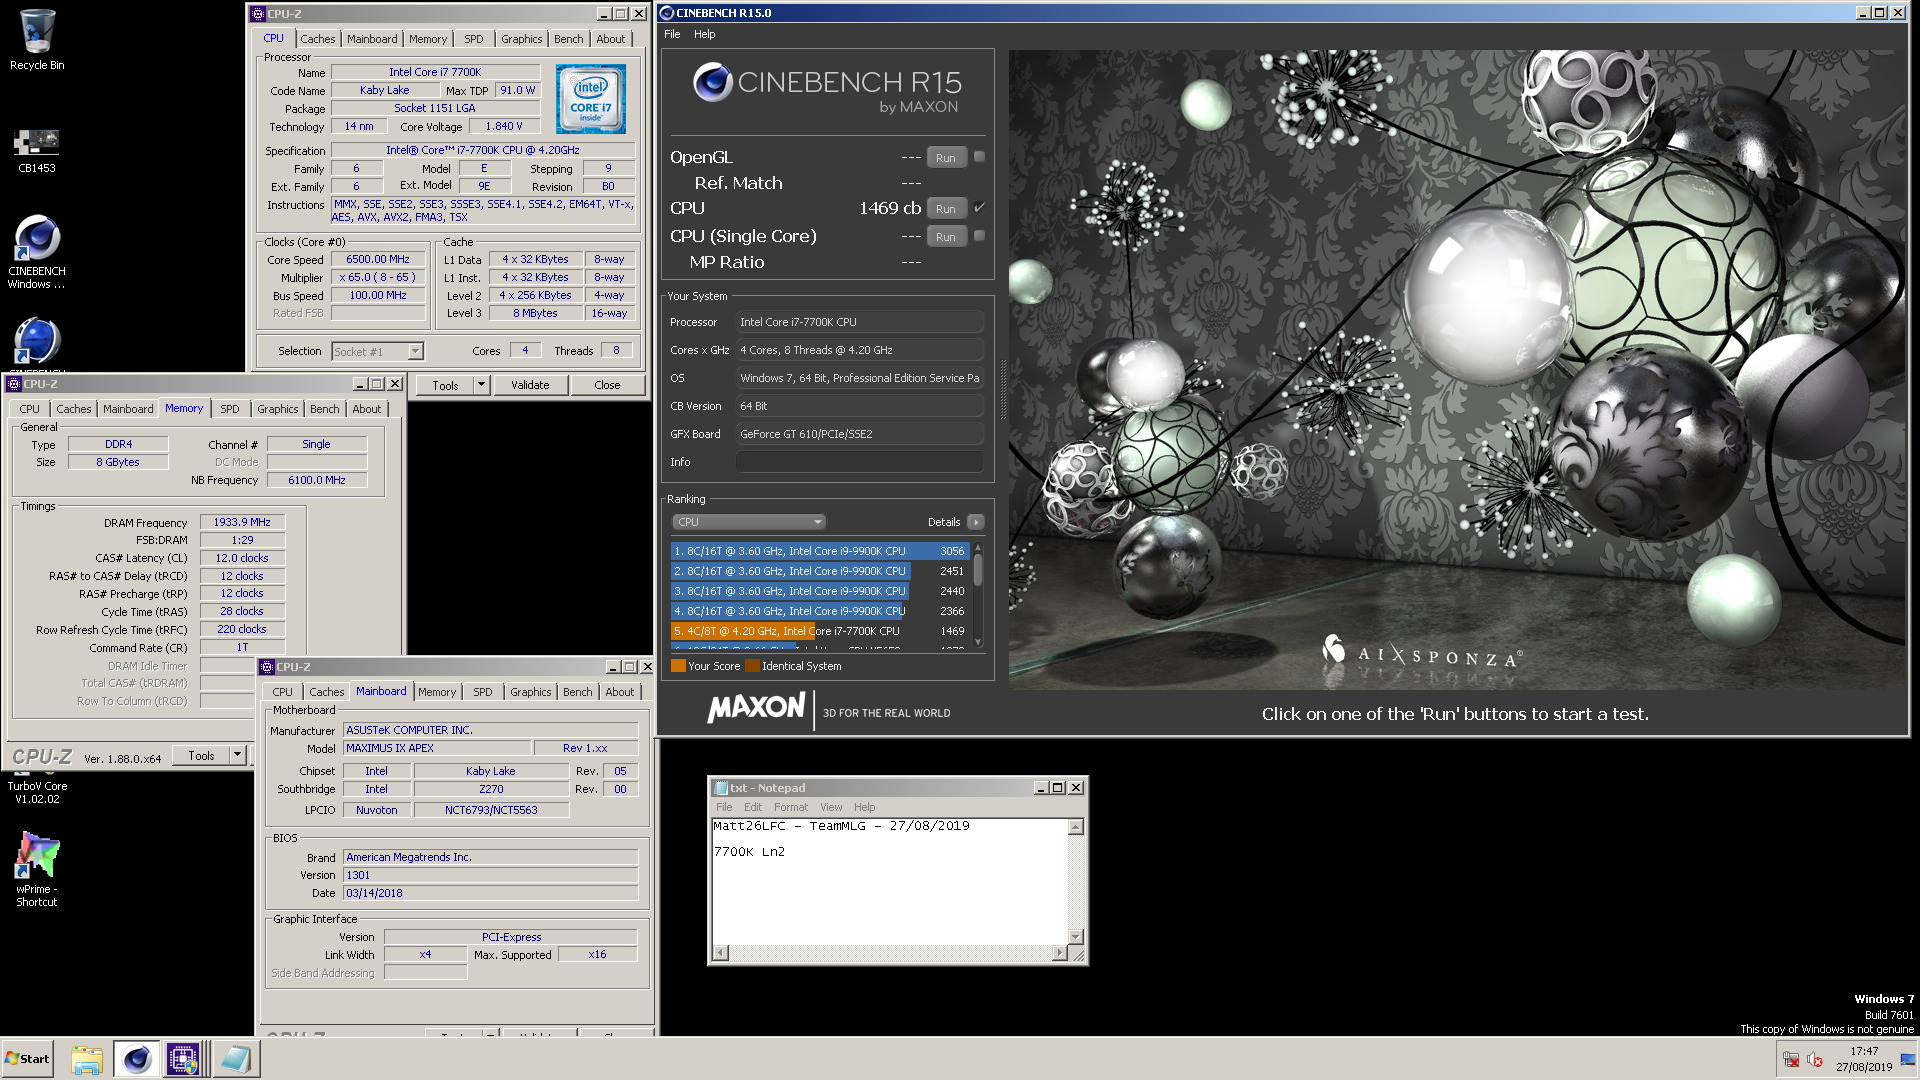The width and height of the screenshot is (1920, 1080).
Task: Open the ranking CPU dropdown
Action: point(749,522)
